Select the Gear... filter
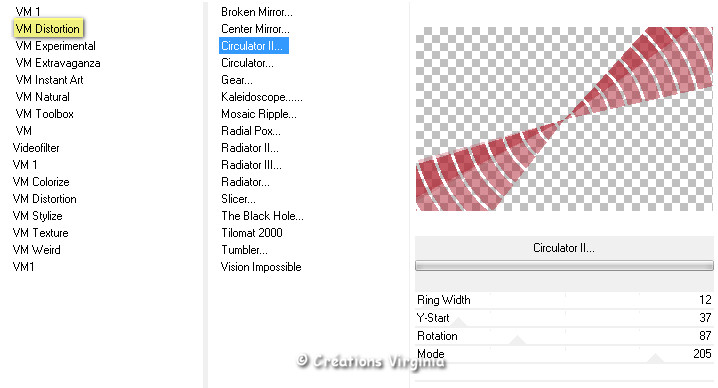This screenshot has width=718, height=388. tap(237, 80)
